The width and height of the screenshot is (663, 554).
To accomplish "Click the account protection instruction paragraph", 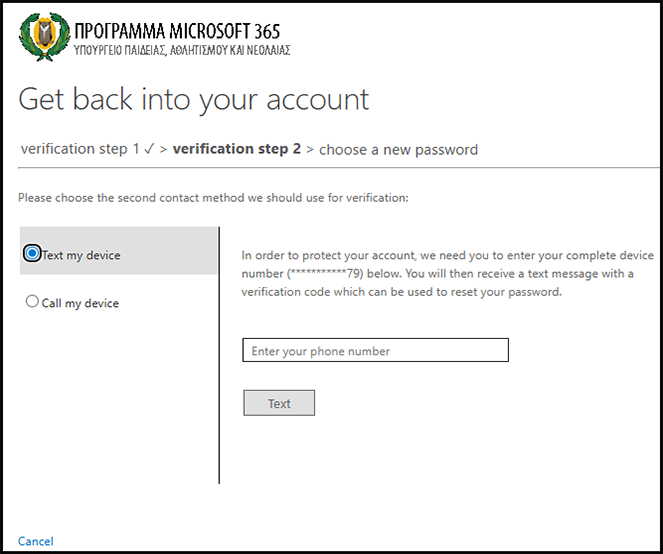I will (447, 274).
